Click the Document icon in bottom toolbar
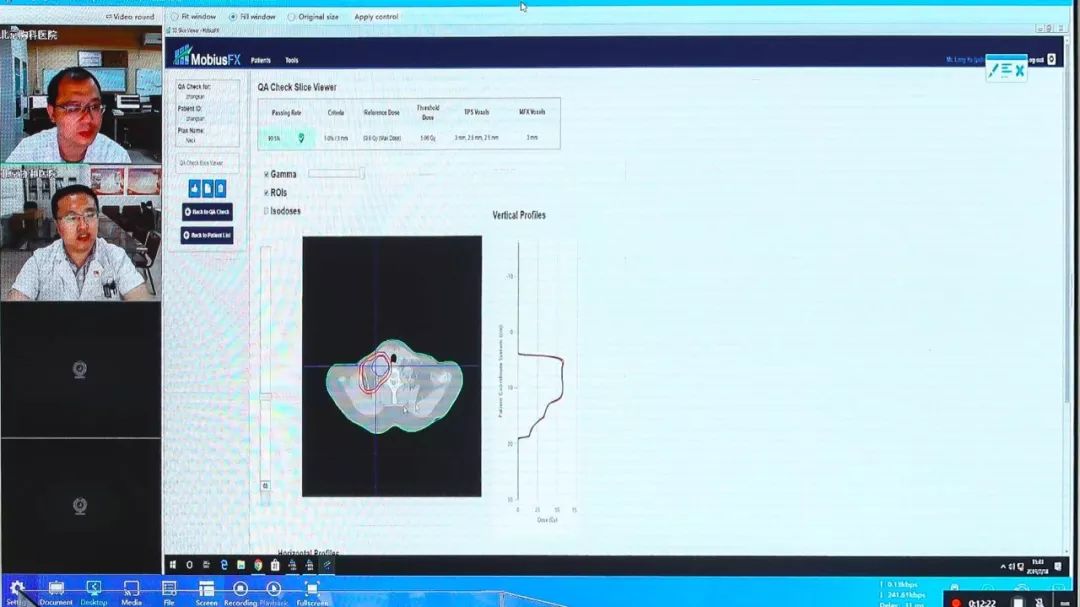This screenshot has width=1080, height=607. pos(56,589)
